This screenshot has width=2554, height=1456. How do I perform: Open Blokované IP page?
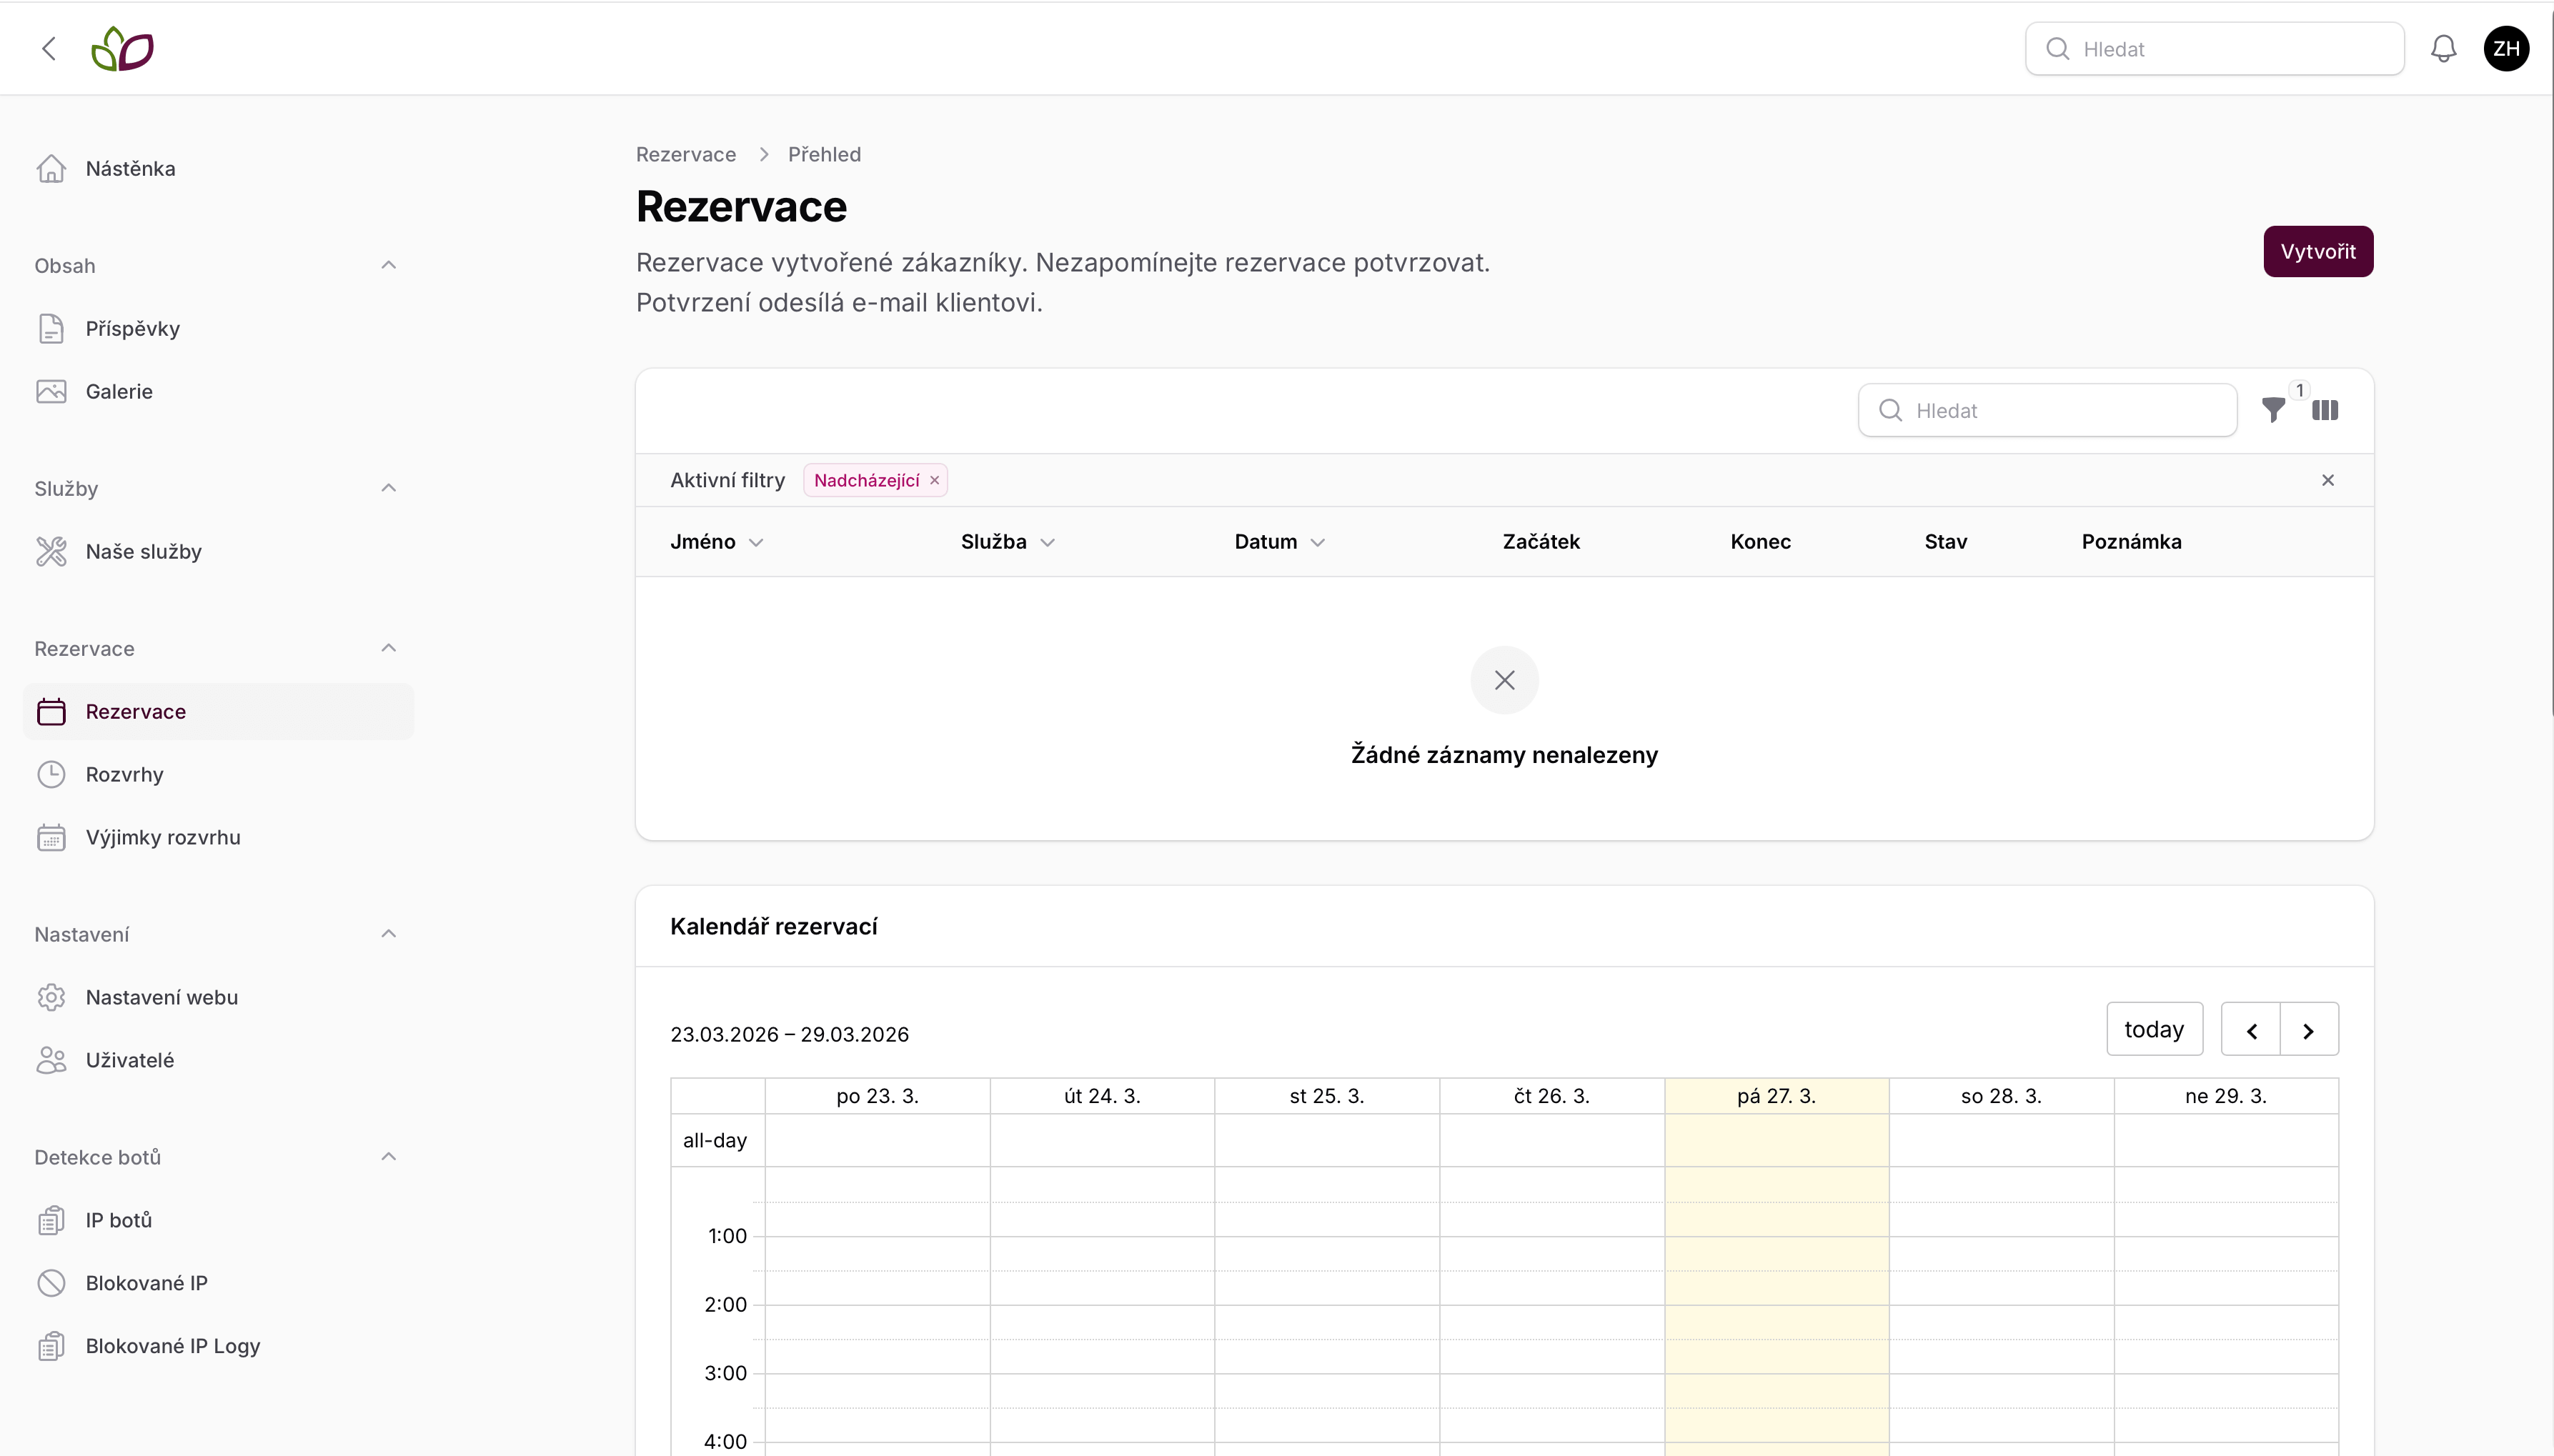(146, 1283)
